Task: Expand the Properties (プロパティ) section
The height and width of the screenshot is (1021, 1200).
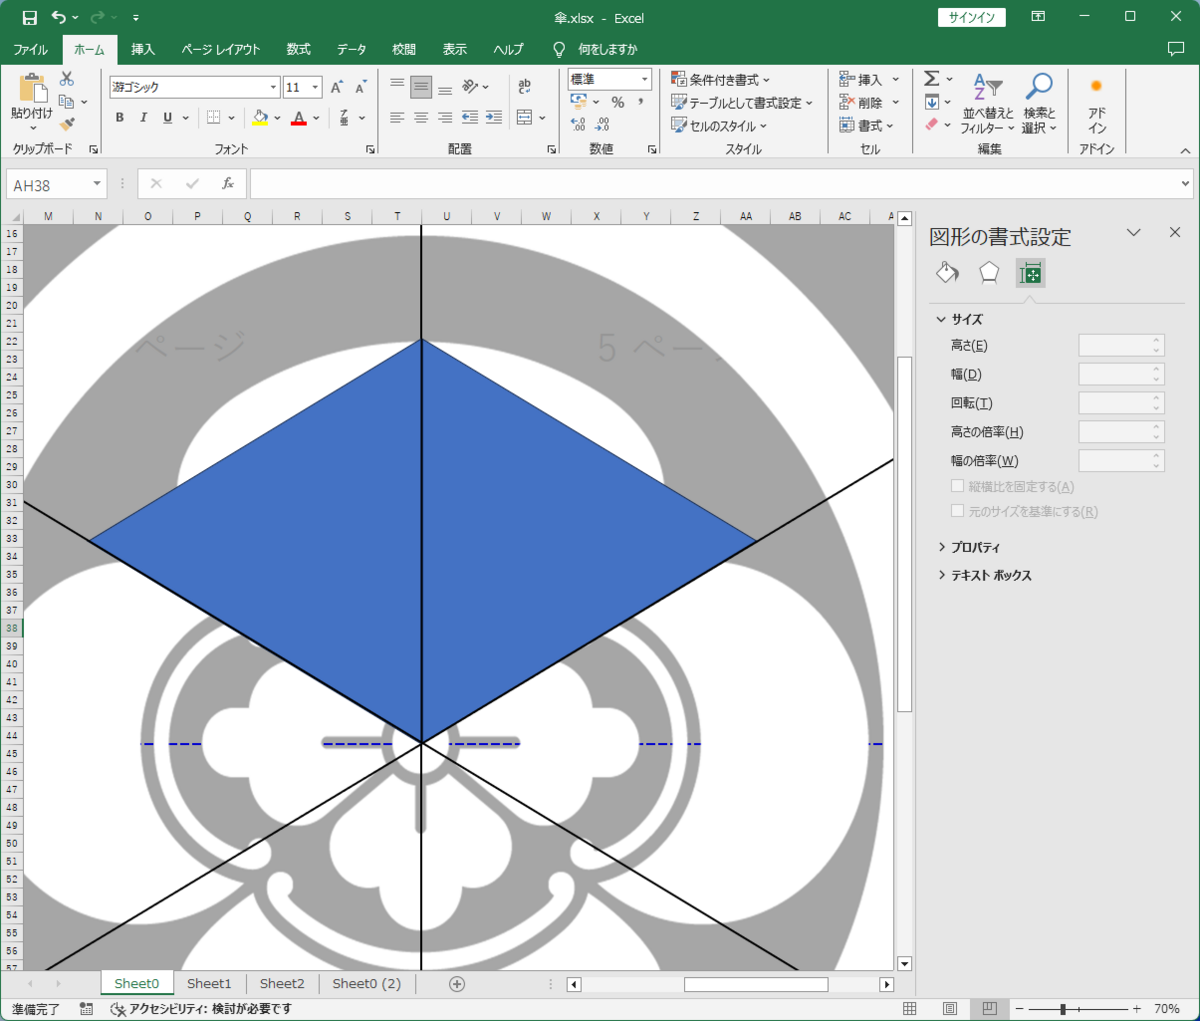Action: [x=969, y=547]
